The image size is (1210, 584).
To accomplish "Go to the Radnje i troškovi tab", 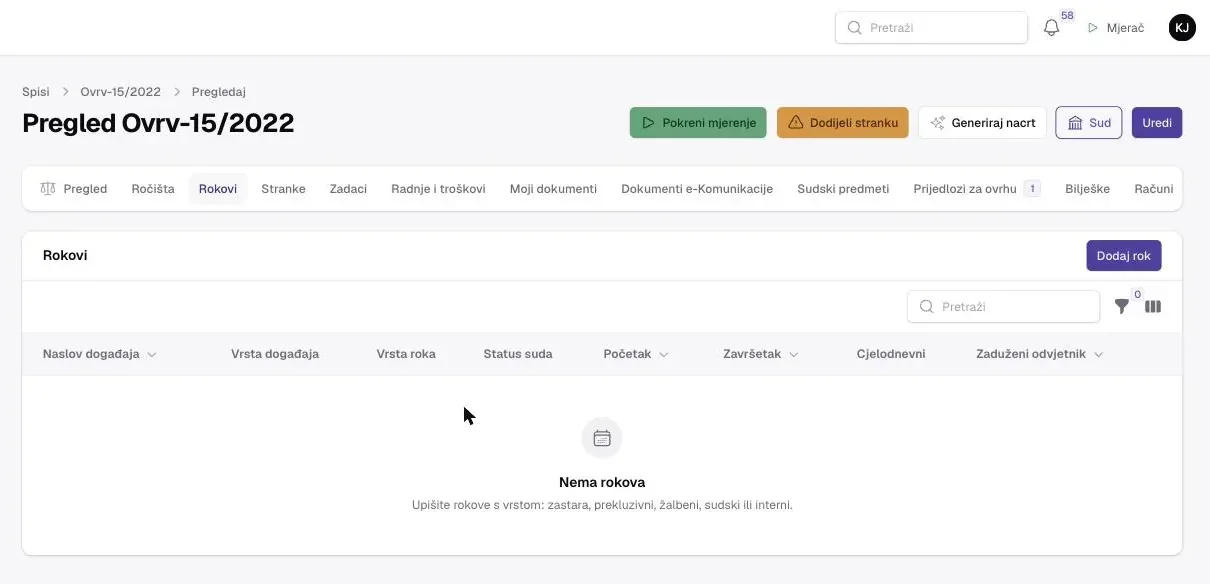I will click(438, 189).
